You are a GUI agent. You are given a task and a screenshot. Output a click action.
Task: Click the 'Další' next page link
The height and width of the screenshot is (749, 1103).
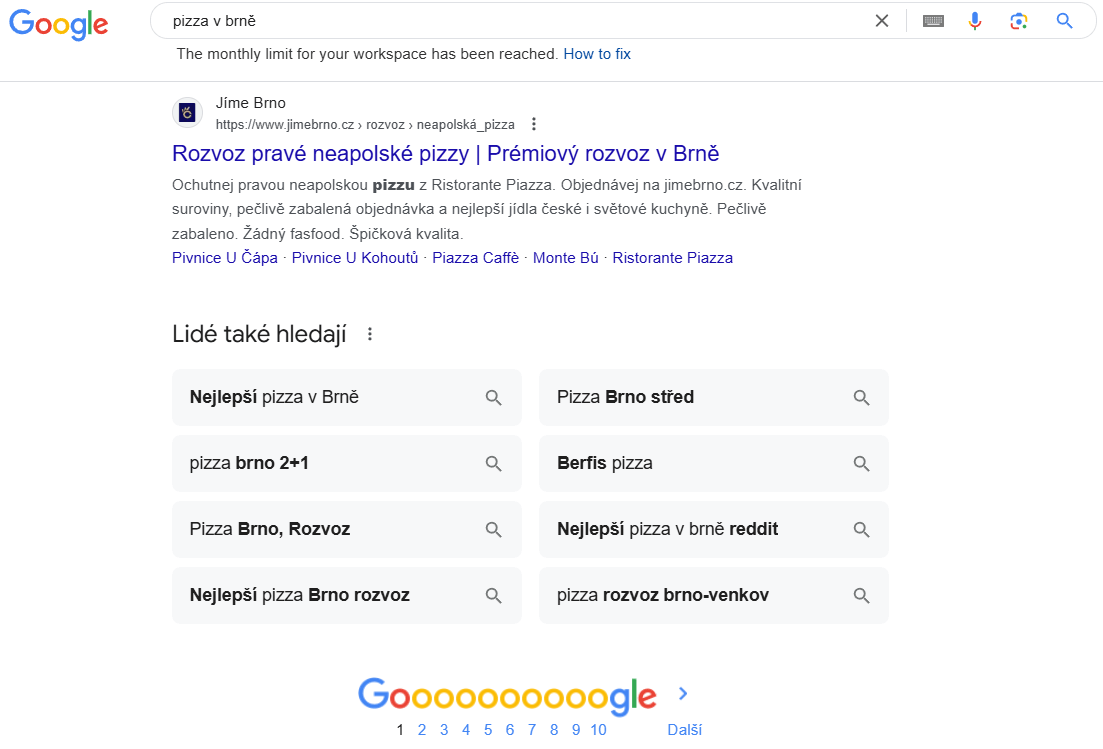[x=684, y=730]
